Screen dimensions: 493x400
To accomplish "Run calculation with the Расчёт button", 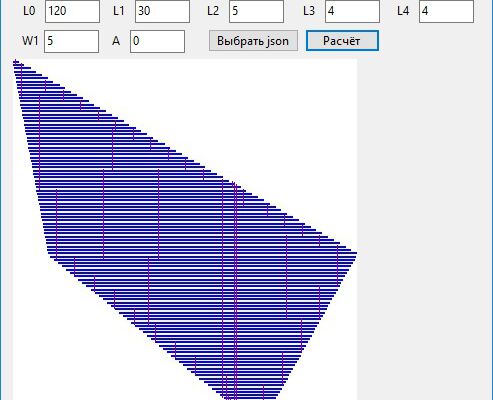I will pyautogui.click(x=342, y=41).
